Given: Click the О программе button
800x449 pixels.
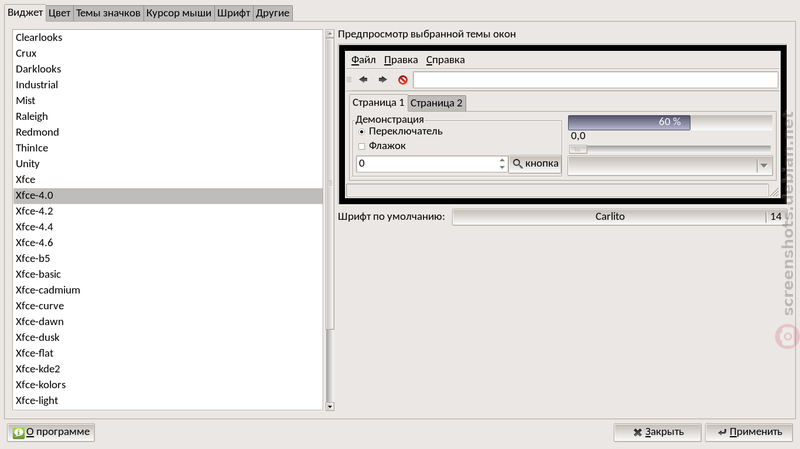Looking at the screenshot, I should [x=51, y=432].
